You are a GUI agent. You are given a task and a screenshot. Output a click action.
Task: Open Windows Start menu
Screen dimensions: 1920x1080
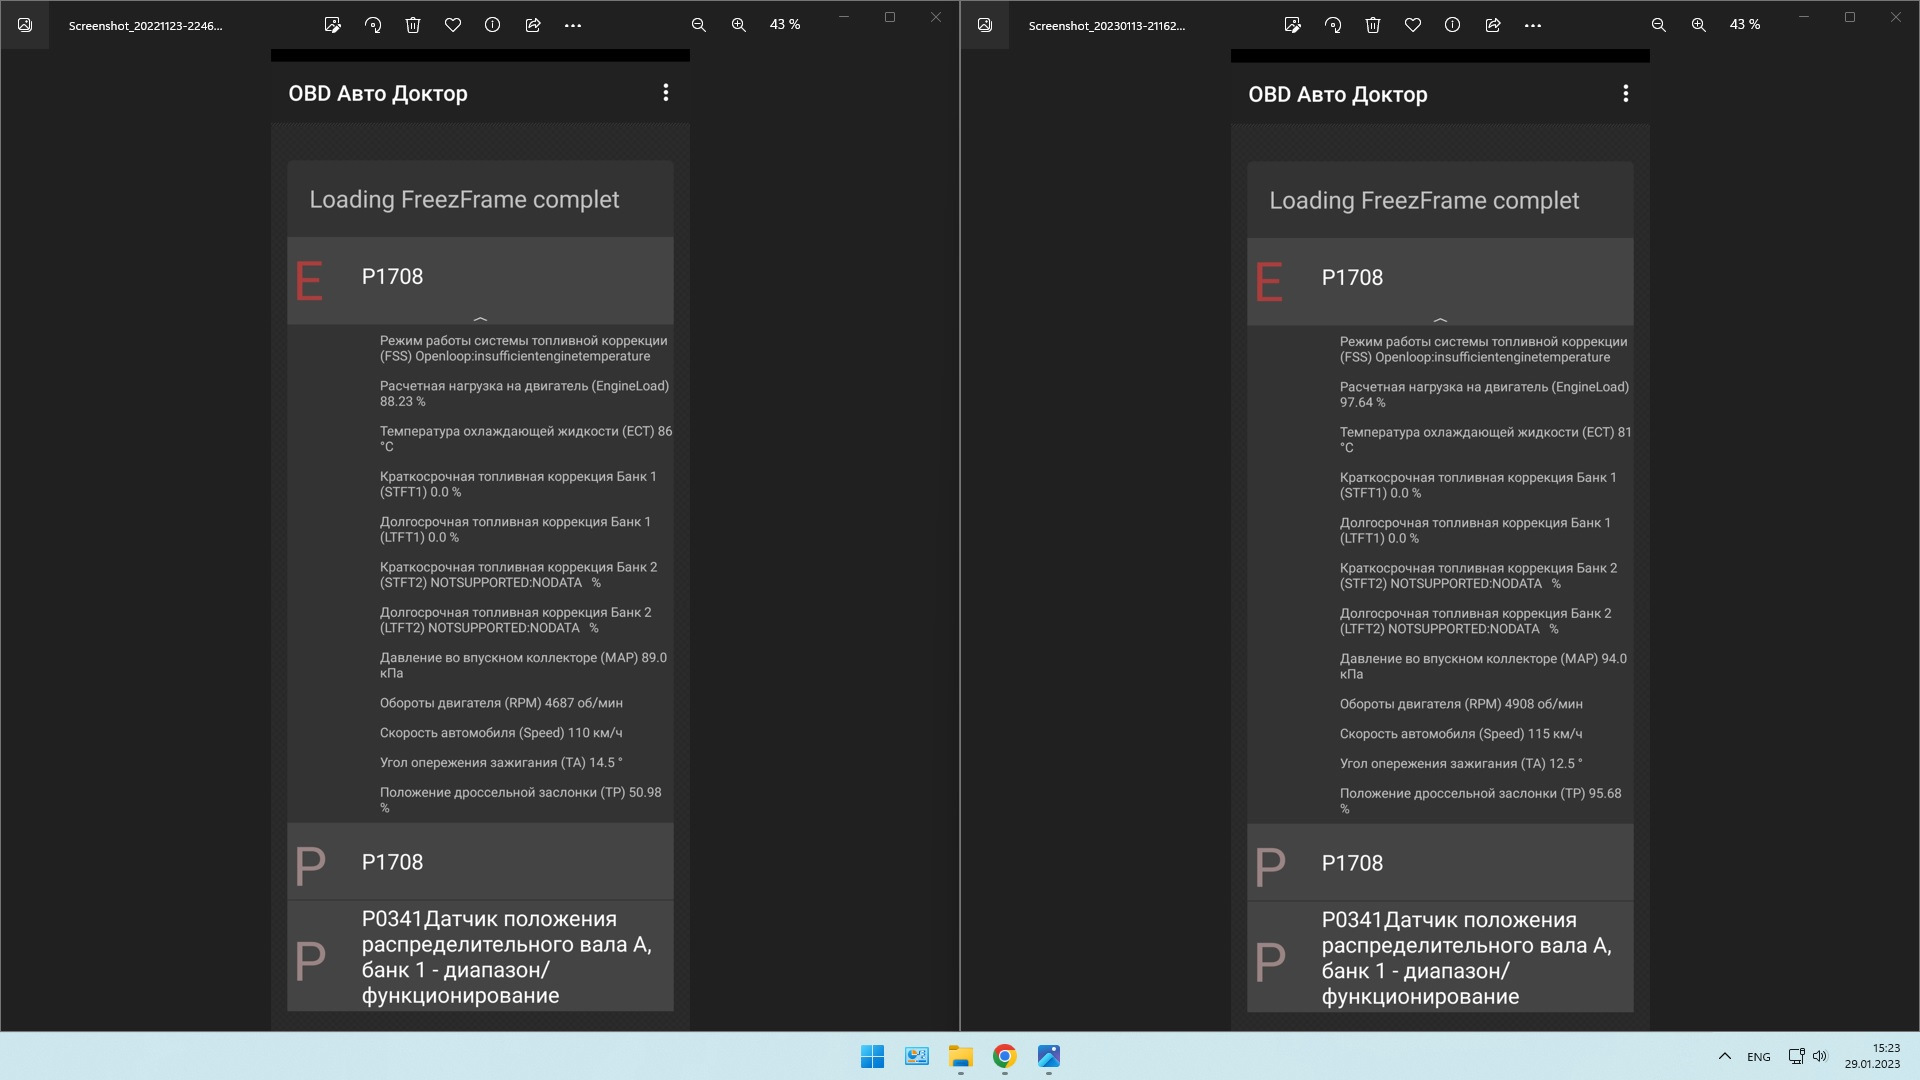pos(872,1056)
